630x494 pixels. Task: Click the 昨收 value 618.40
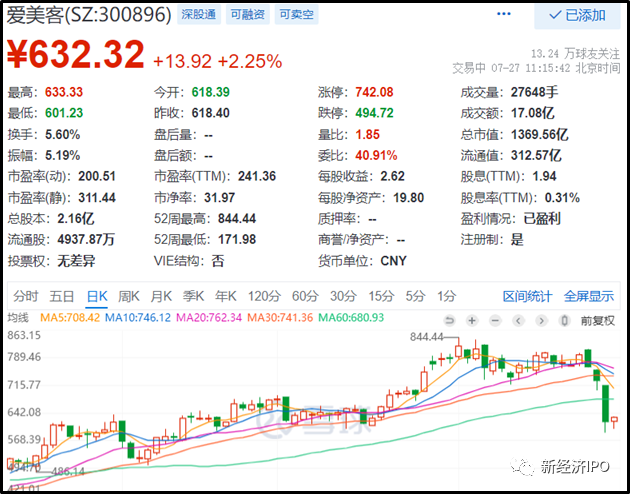[210, 113]
